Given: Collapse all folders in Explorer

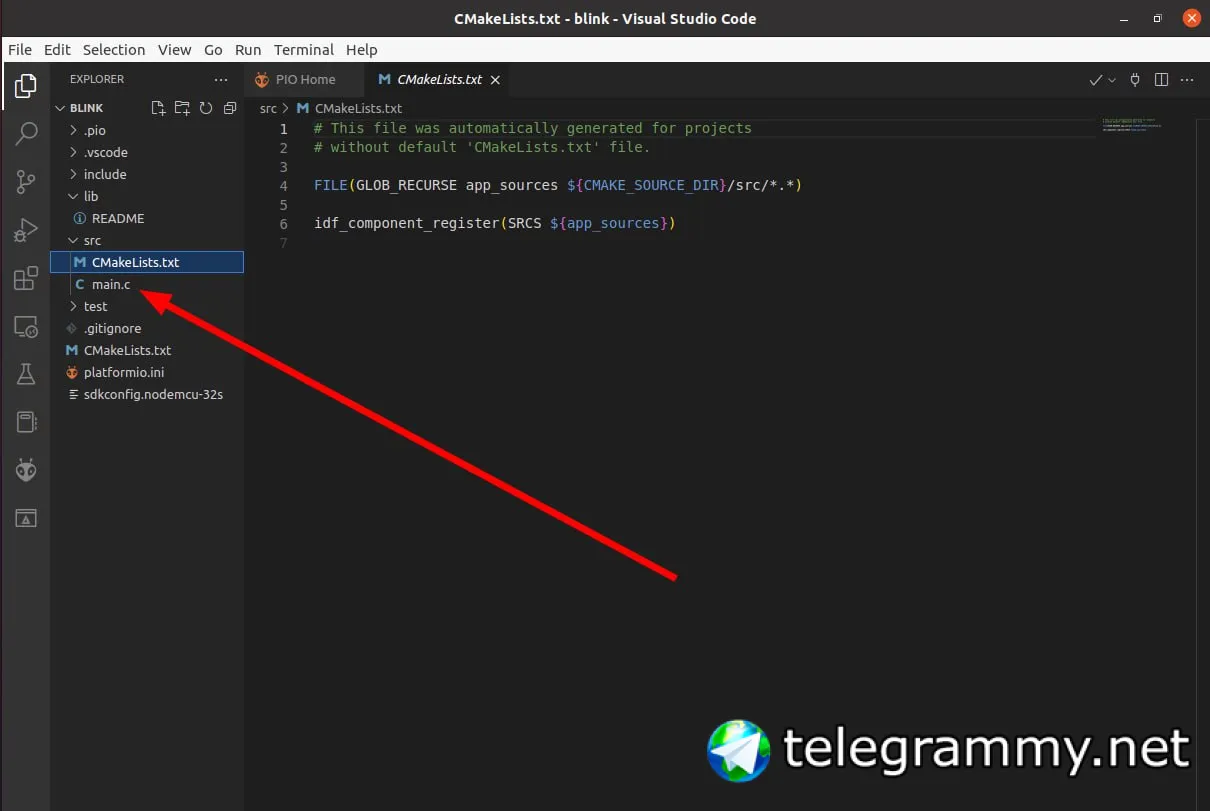Looking at the screenshot, I should [x=230, y=108].
